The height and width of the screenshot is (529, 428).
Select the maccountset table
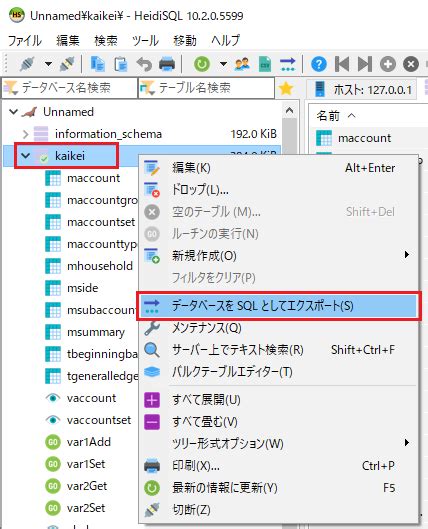pos(101,222)
